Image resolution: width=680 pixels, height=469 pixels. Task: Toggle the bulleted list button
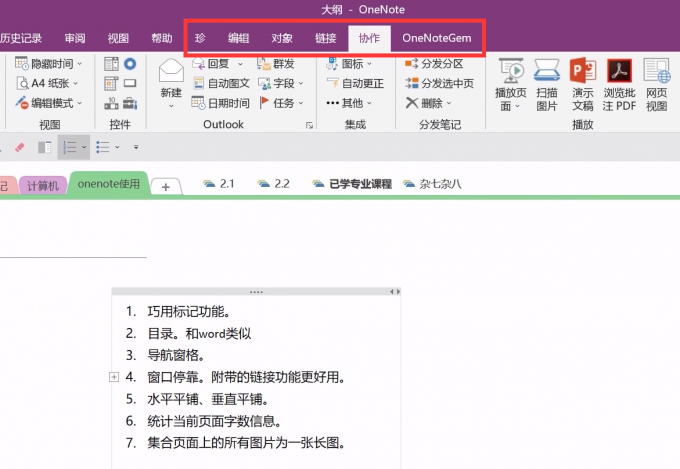pyautogui.click(x=103, y=148)
